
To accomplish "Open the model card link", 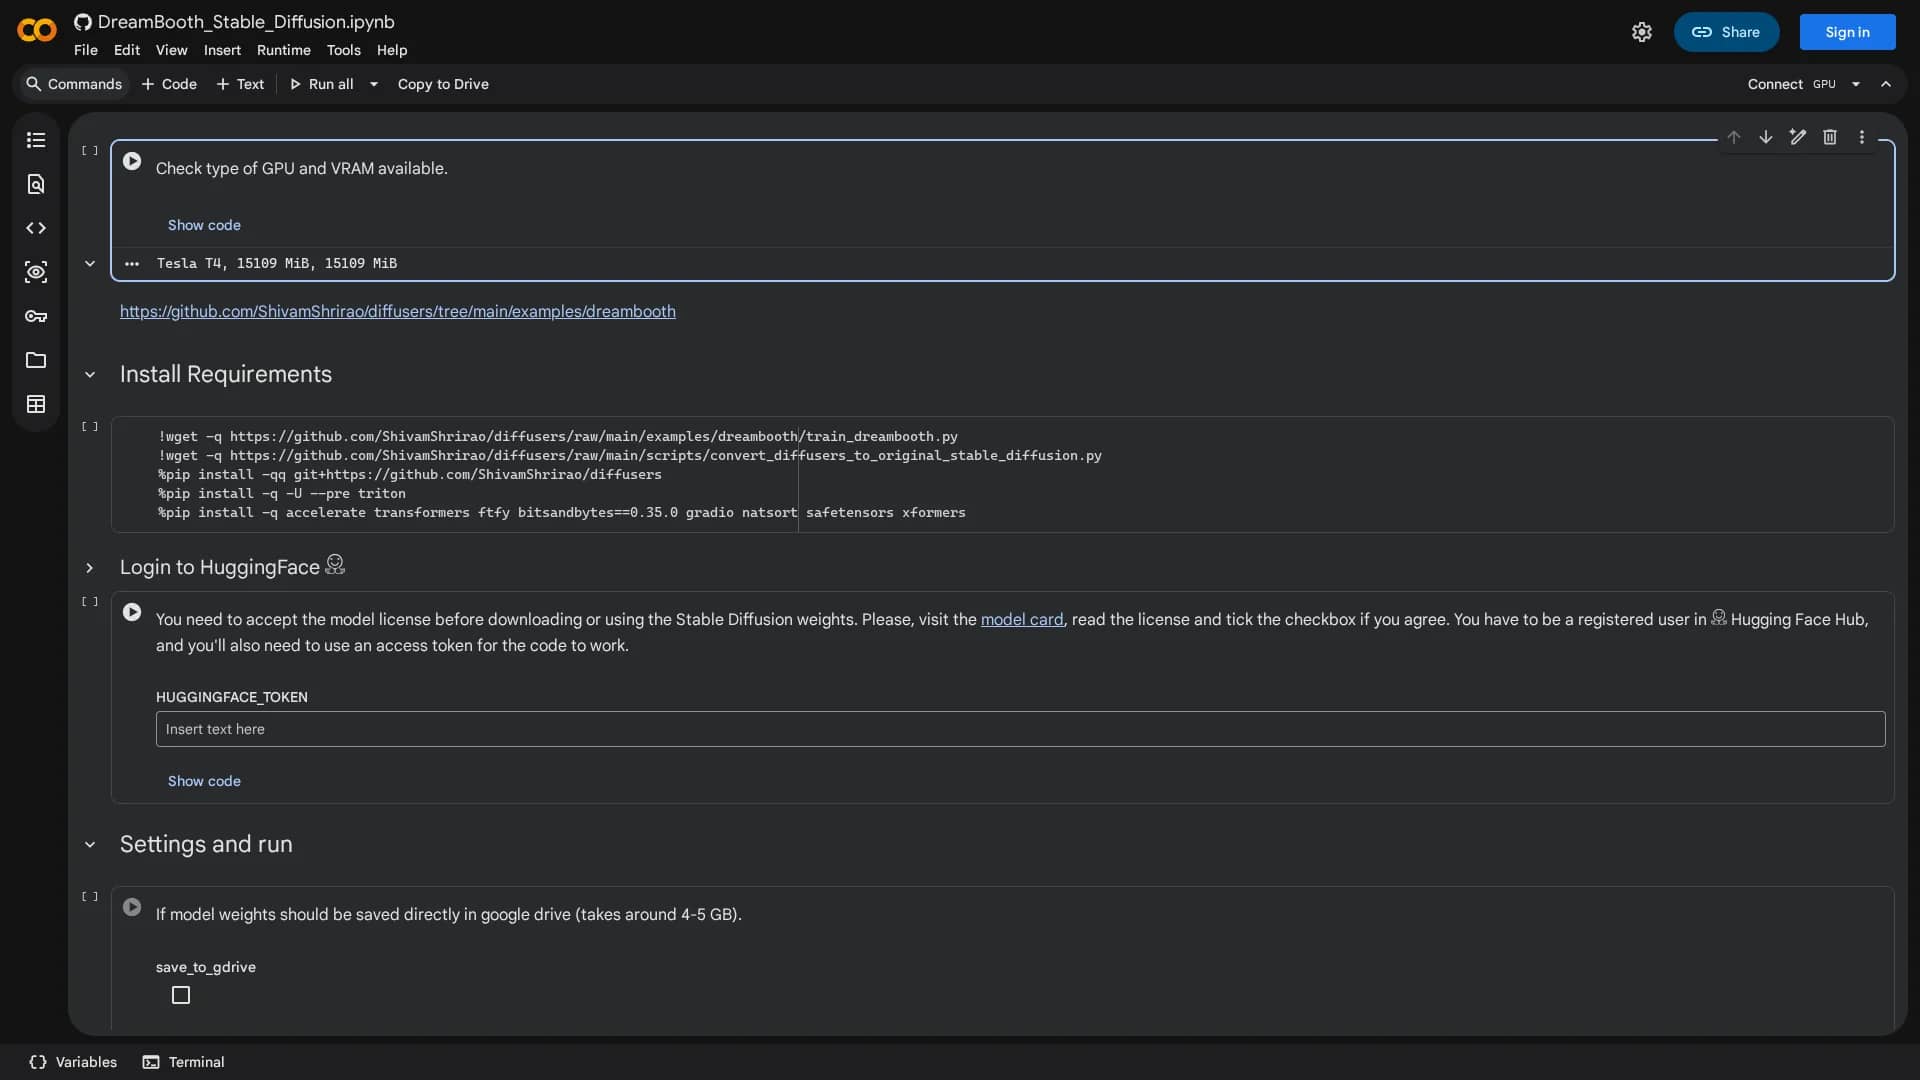I will 1022,619.
